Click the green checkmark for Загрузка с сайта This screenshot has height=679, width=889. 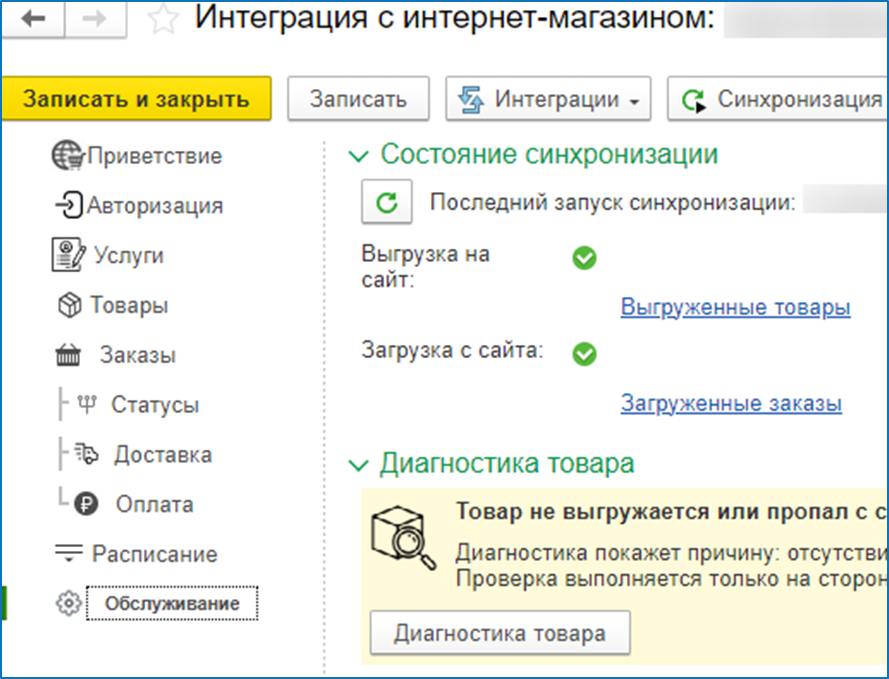tap(584, 354)
